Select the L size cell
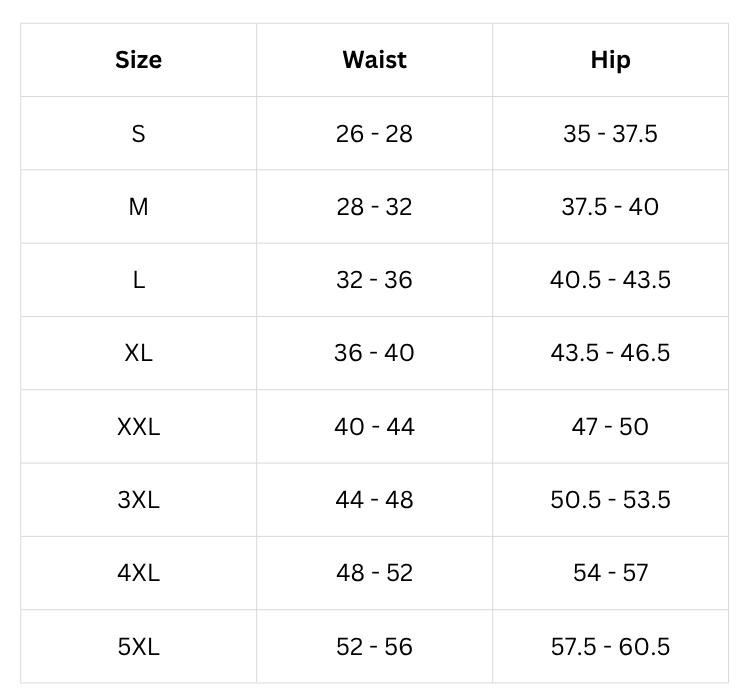 (x=138, y=280)
